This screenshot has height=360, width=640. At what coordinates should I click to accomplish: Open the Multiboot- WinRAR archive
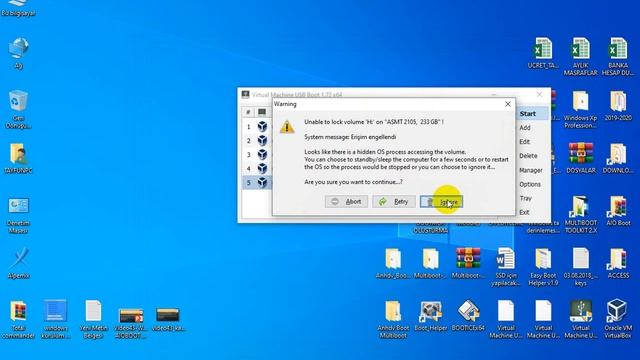468,263
